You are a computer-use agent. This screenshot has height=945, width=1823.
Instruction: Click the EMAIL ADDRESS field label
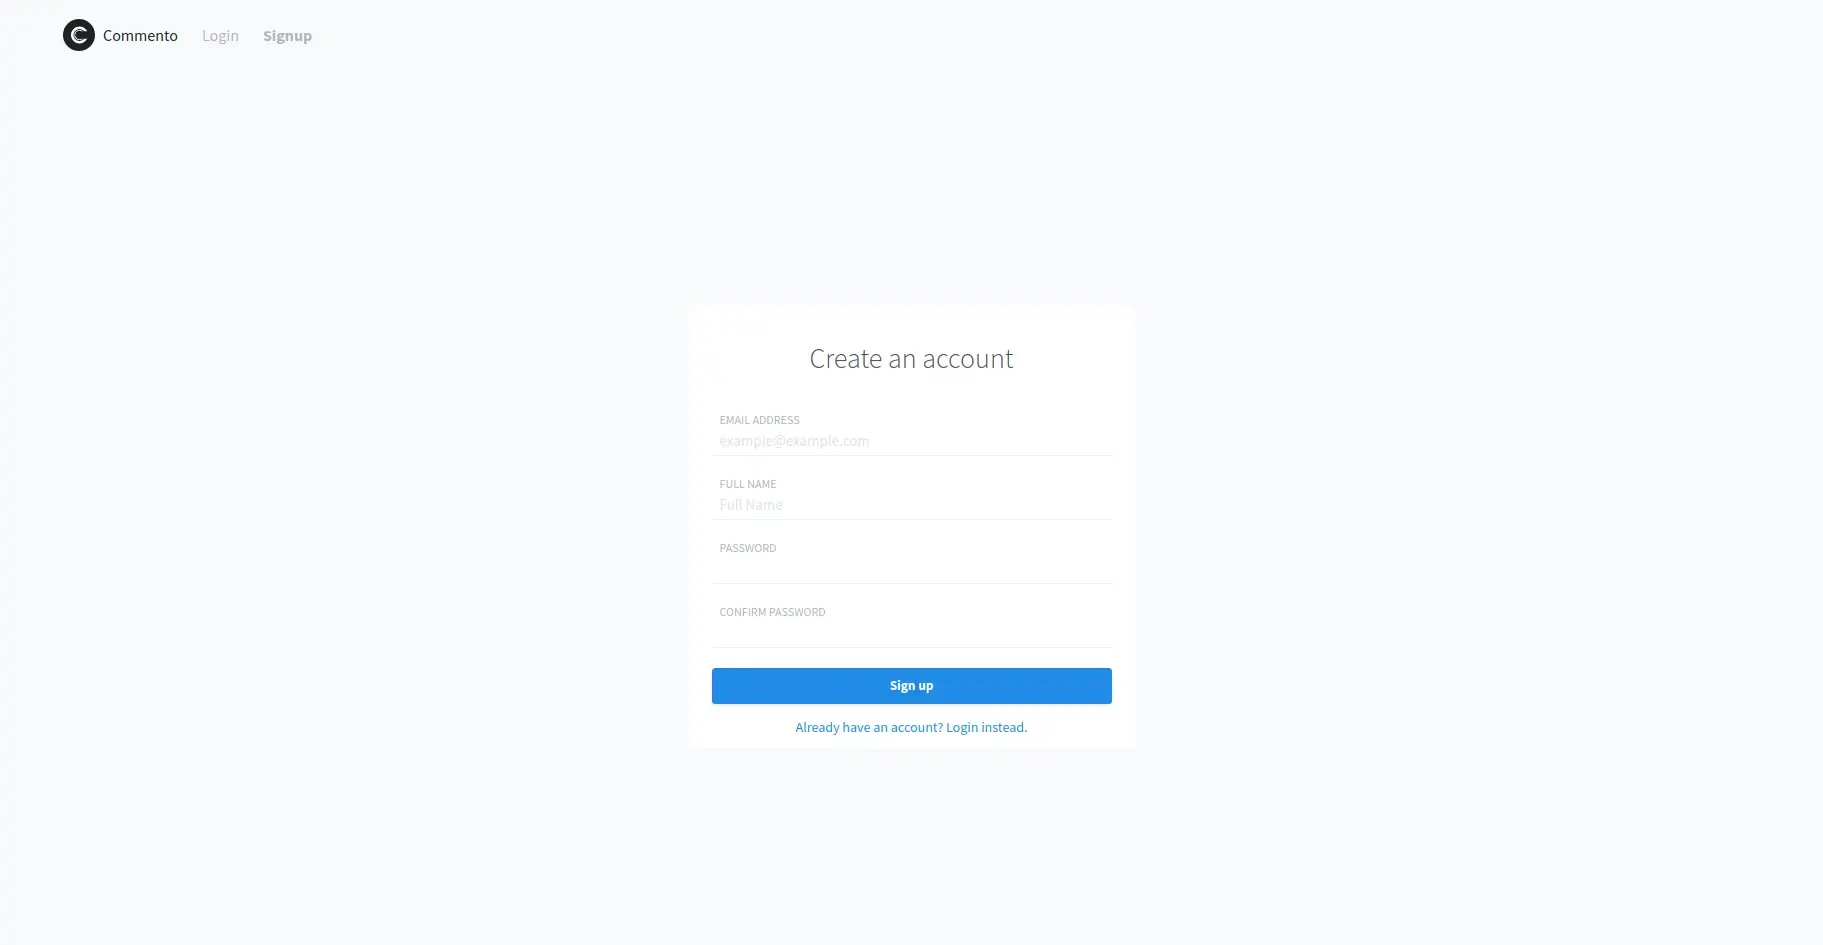[759, 420]
